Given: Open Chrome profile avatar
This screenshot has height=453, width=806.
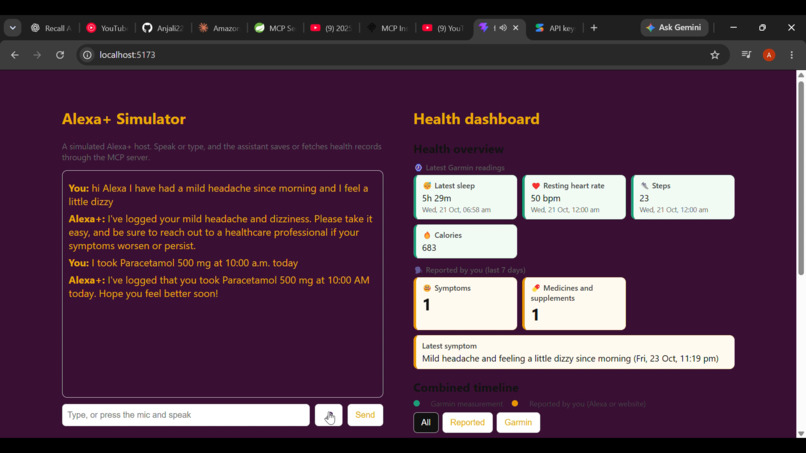Looking at the screenshot, I should pyautogui.click(x=769, y=55).
